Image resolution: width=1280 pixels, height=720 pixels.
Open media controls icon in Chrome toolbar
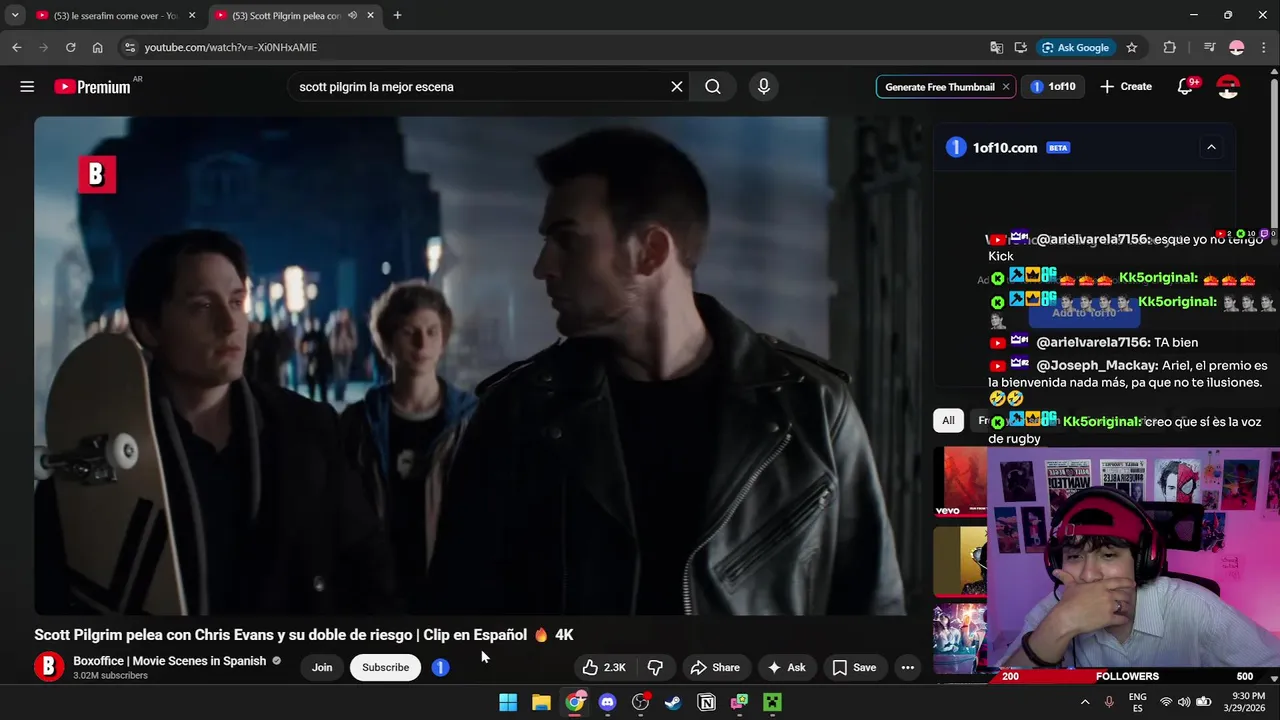click(x=1209, y=47)
